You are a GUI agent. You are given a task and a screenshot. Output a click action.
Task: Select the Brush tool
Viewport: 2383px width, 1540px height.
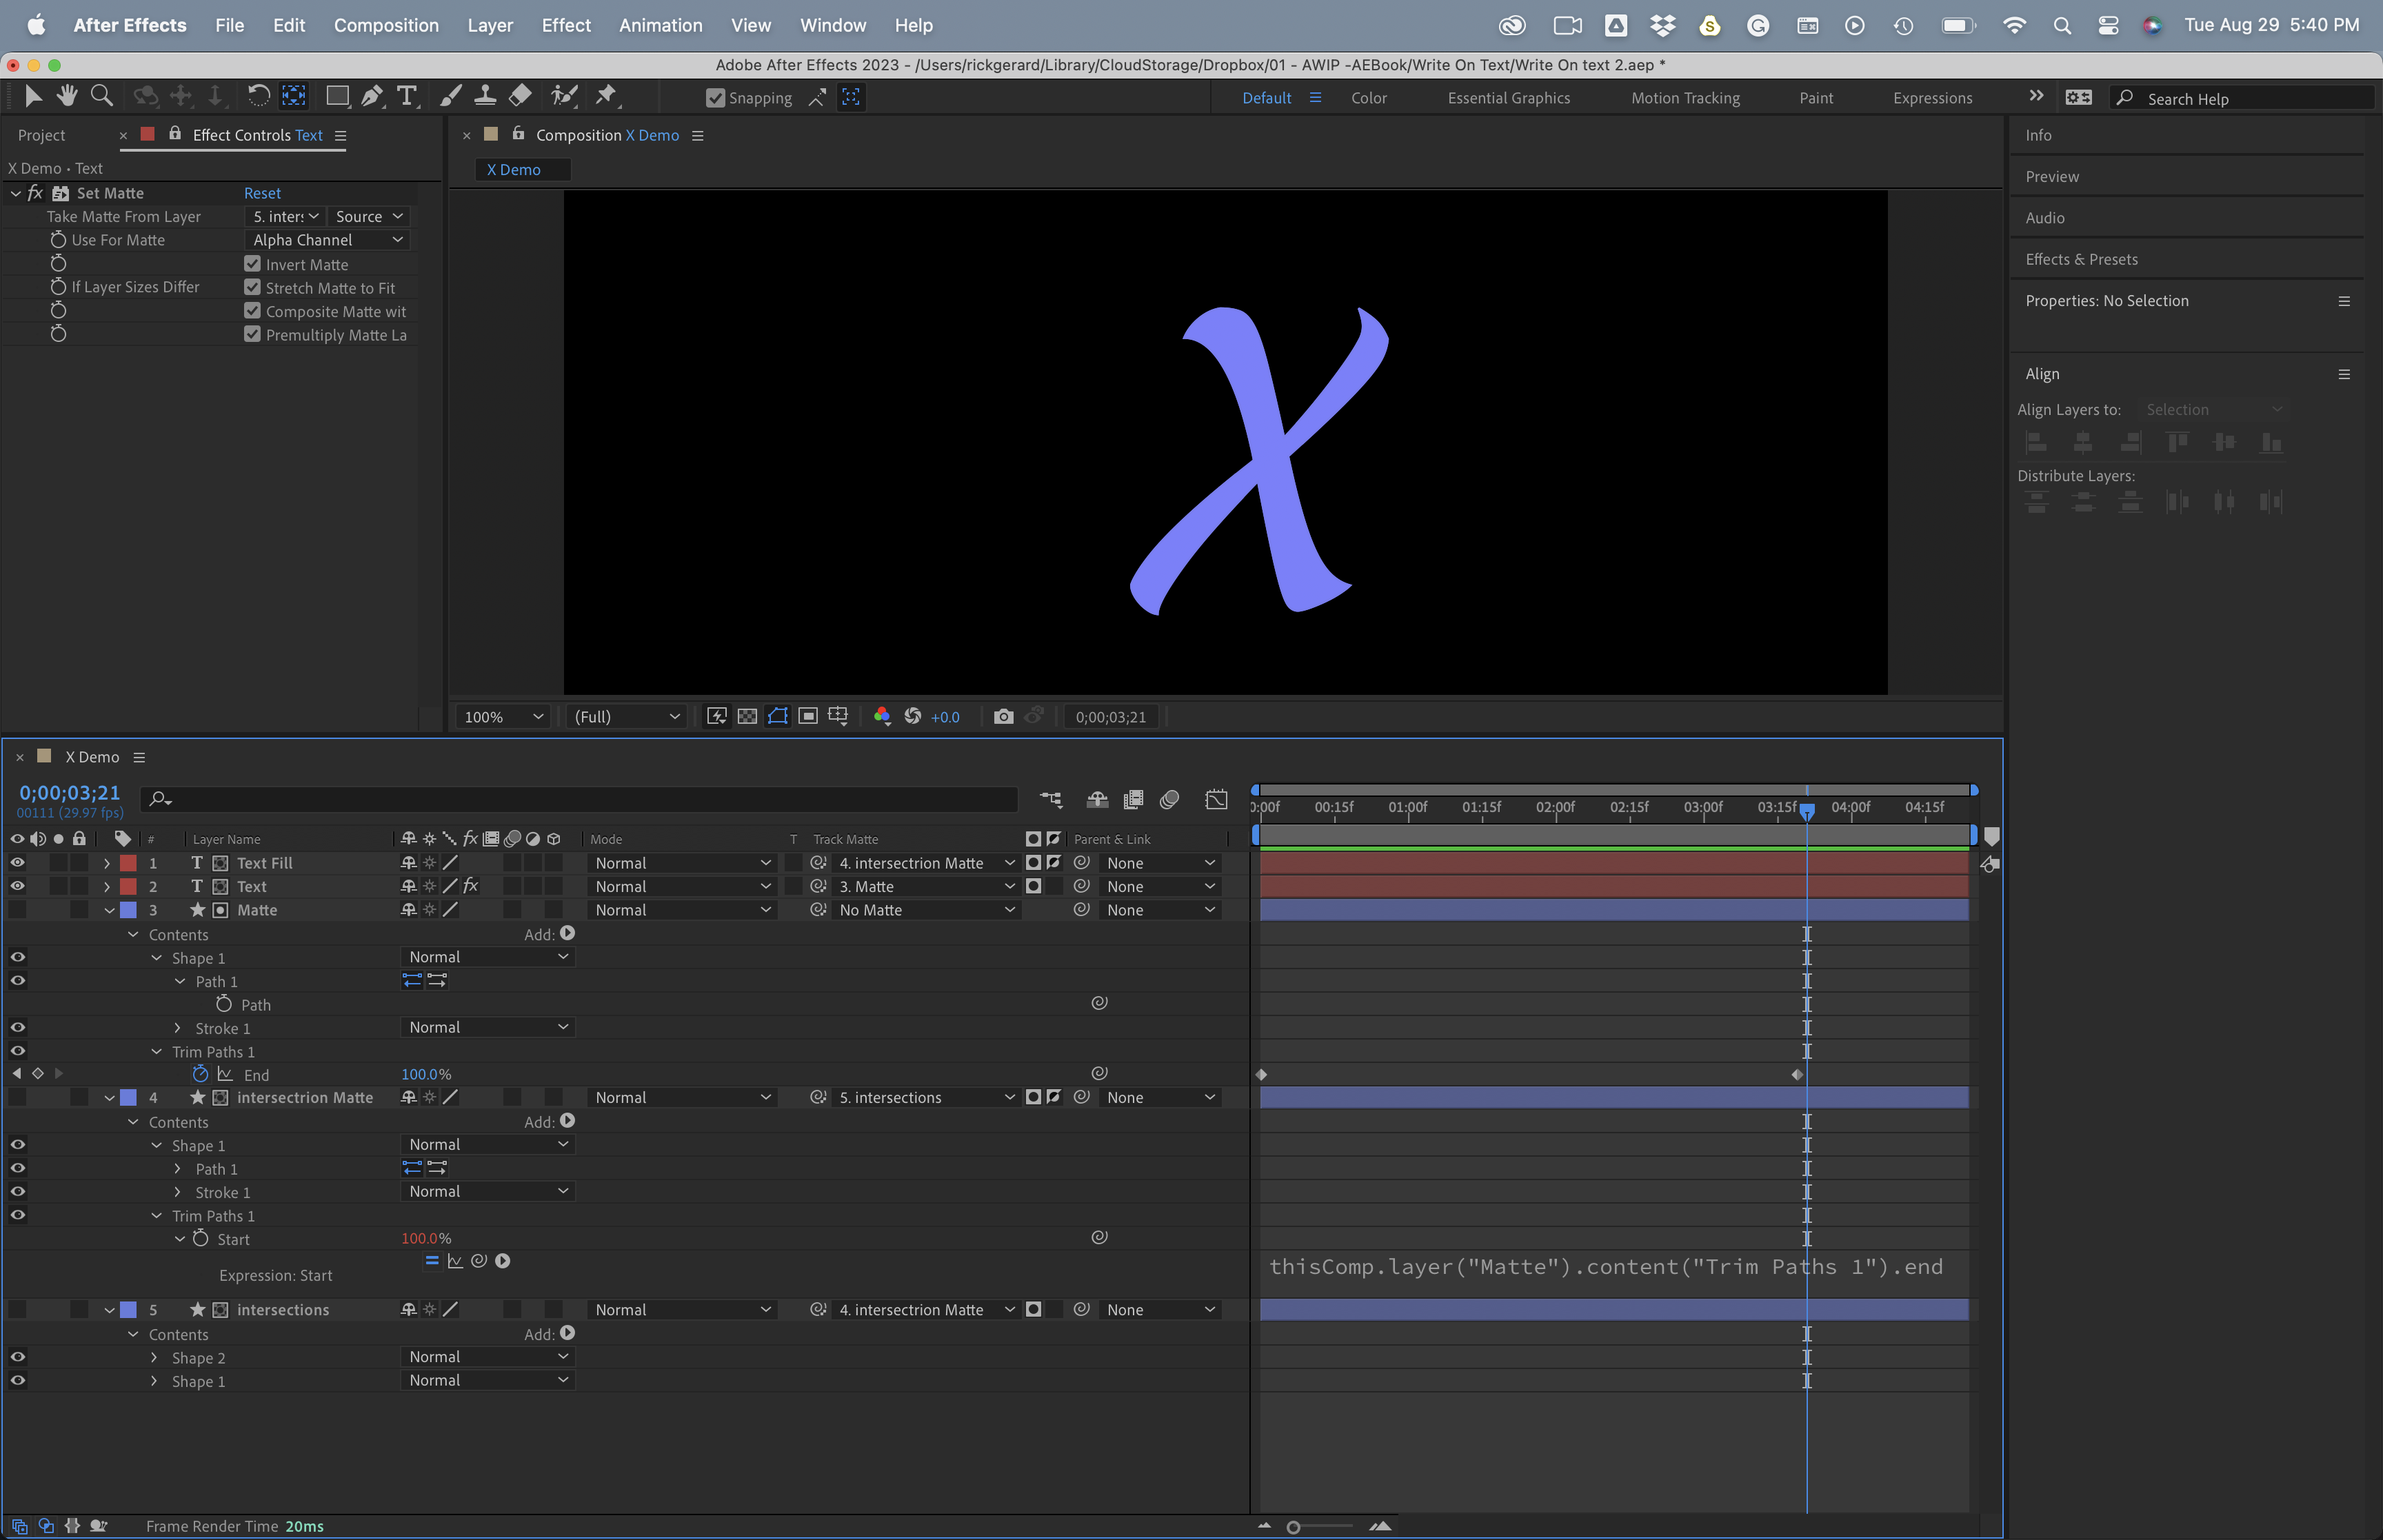pos(450,95)
